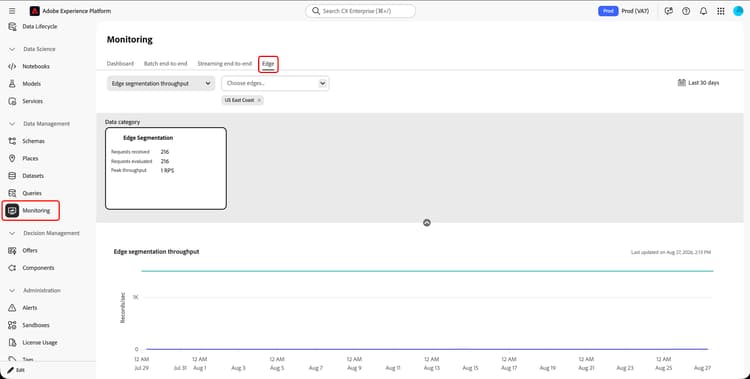Click the Services sidebar icon

[x=12, y=101]
